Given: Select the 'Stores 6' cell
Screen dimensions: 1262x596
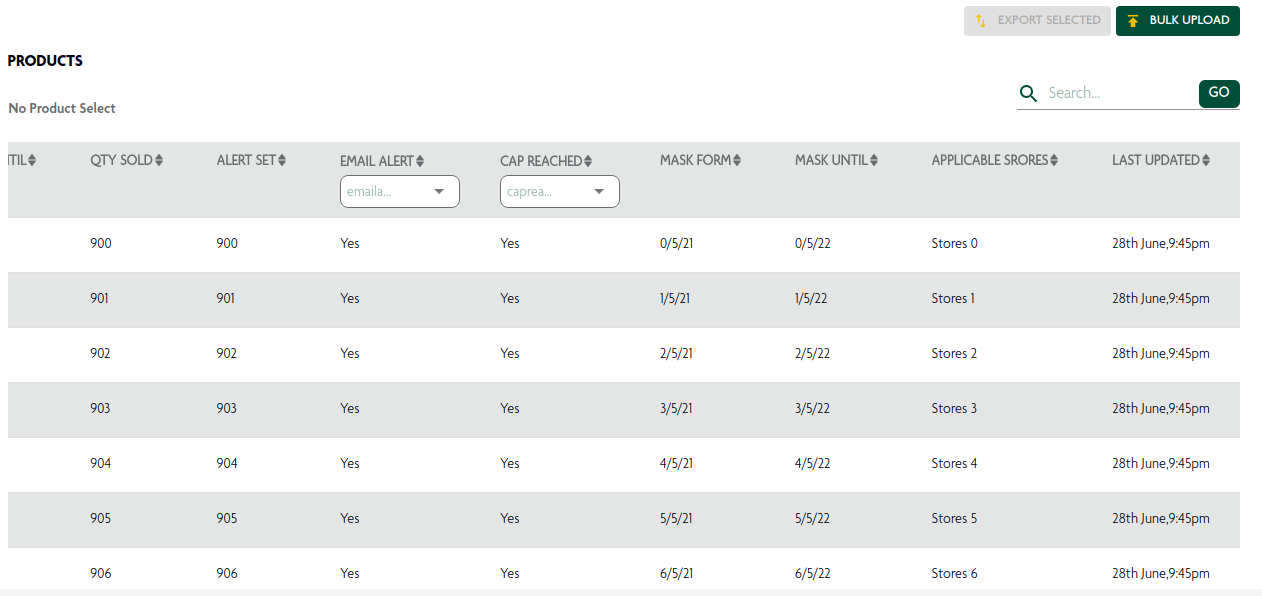Looking at the screenshot, I should [x=954, y=573].
